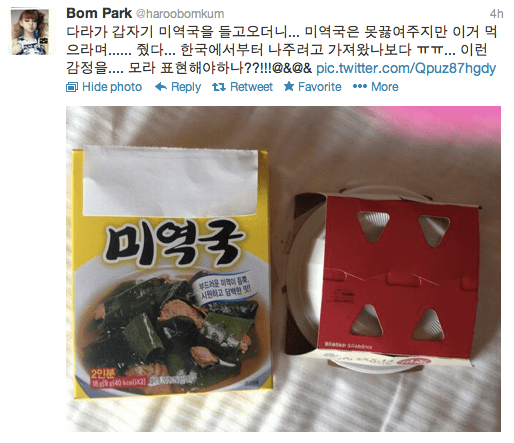Click the More three-dots icon
This screenshot has height=443, width=514.
pyautogui.click(x=360, y=87)
